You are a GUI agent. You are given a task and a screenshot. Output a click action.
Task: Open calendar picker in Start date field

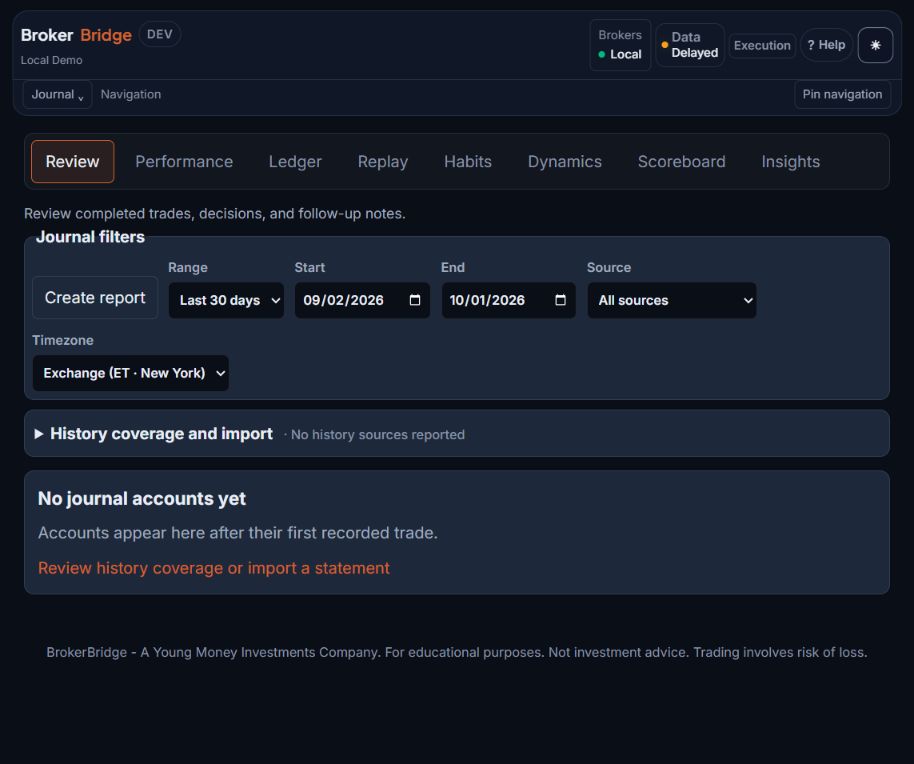(414, 300)
